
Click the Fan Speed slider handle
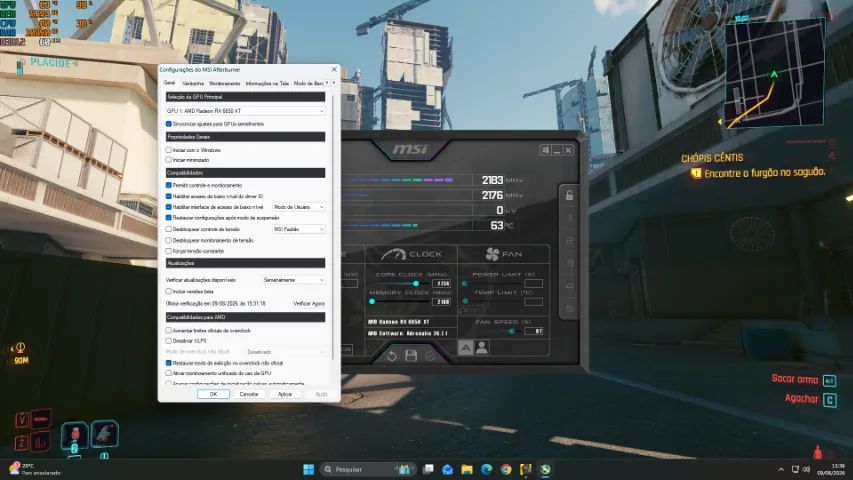click(512, 331)
